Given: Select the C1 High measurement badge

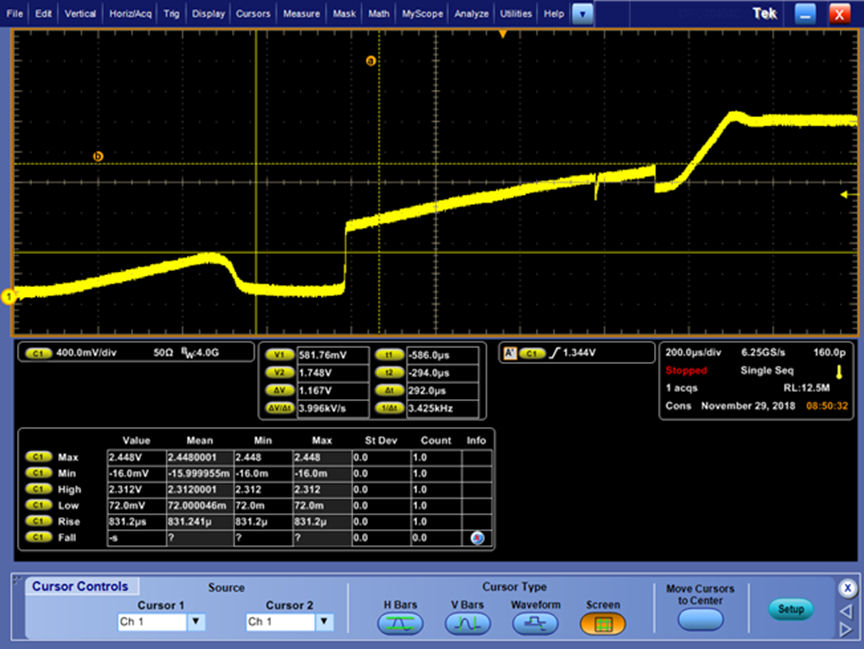Looking at the screenshot, I should [38, 489].
